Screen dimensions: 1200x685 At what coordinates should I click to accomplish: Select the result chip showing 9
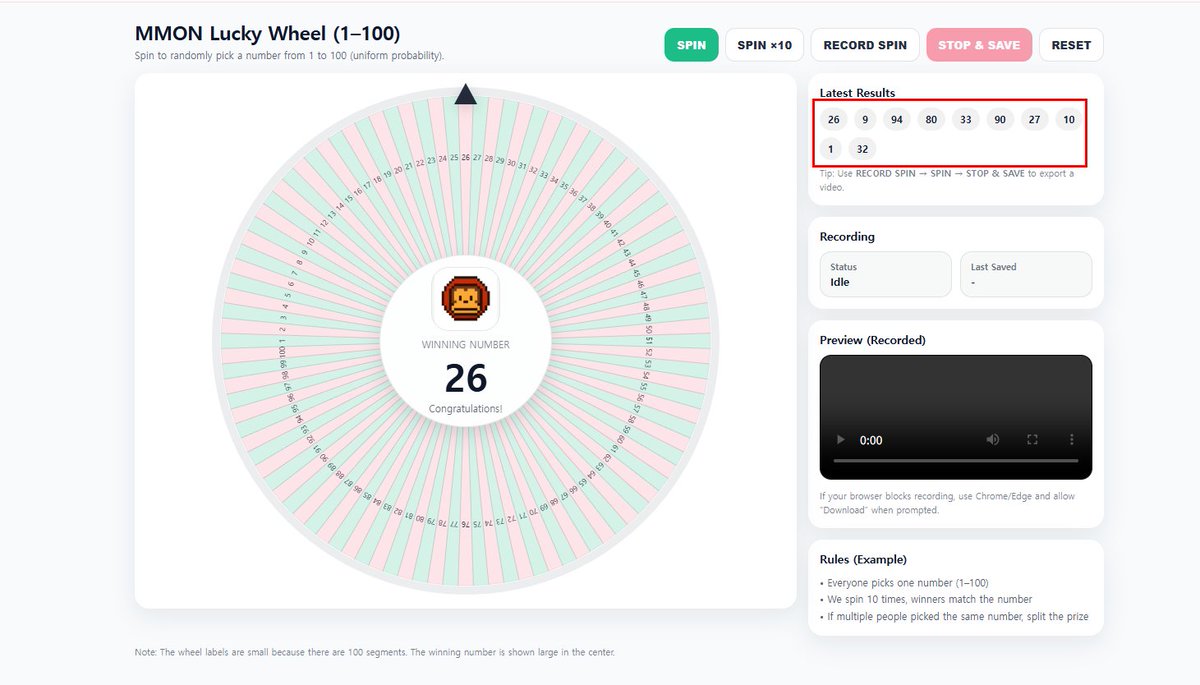[865, 120]
